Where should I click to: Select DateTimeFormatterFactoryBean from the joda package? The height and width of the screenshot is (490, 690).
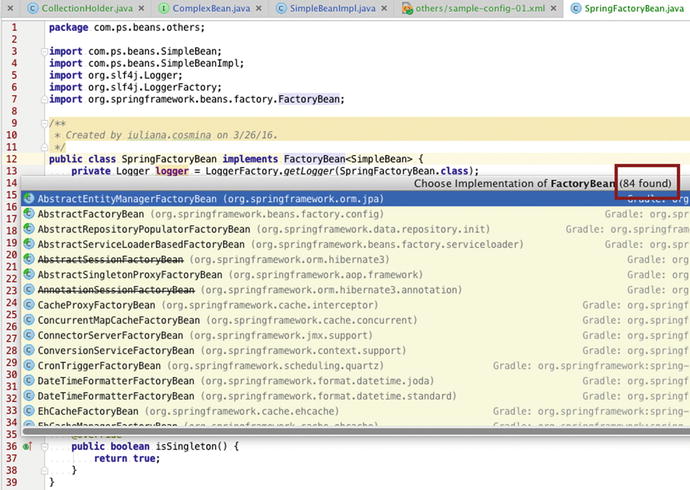[356, 381]
